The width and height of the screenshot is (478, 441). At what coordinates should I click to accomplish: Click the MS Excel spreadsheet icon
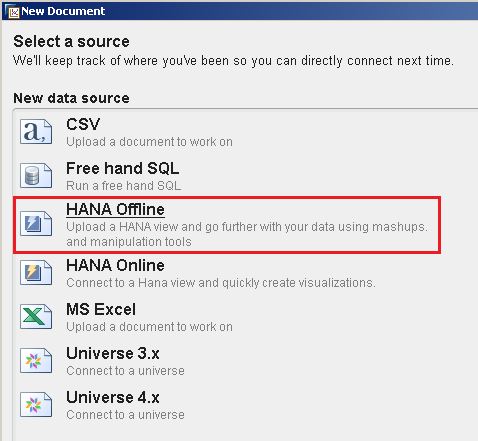[36, 316]
